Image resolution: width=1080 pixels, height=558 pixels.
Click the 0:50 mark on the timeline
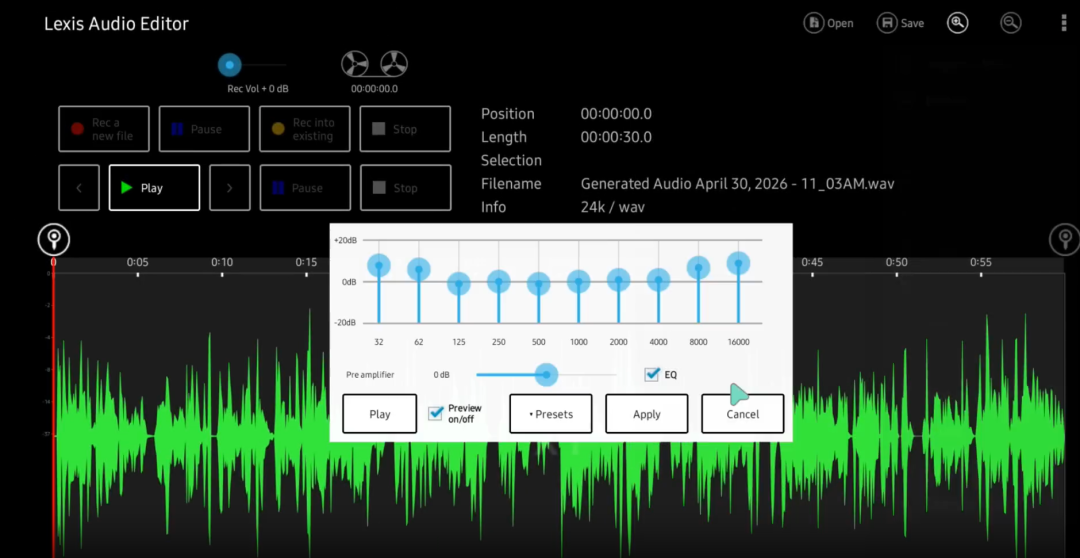(x=897, y=262)
